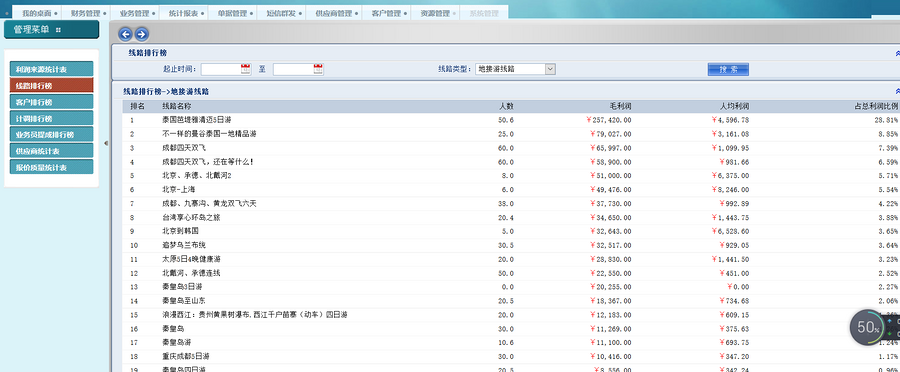Collapse the 线路排行榜 search panel chevron

click(897, 53)
